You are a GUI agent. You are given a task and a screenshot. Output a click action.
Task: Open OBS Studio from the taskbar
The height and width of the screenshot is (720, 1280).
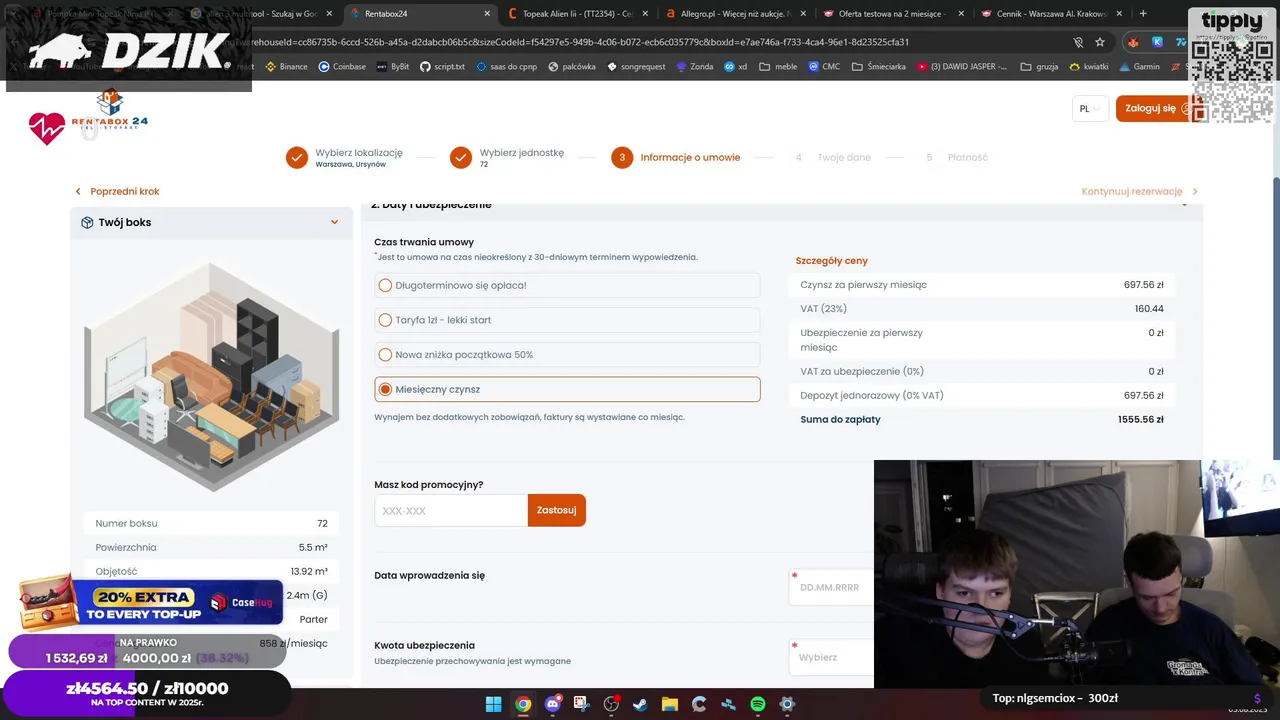[x=611, y=704]
